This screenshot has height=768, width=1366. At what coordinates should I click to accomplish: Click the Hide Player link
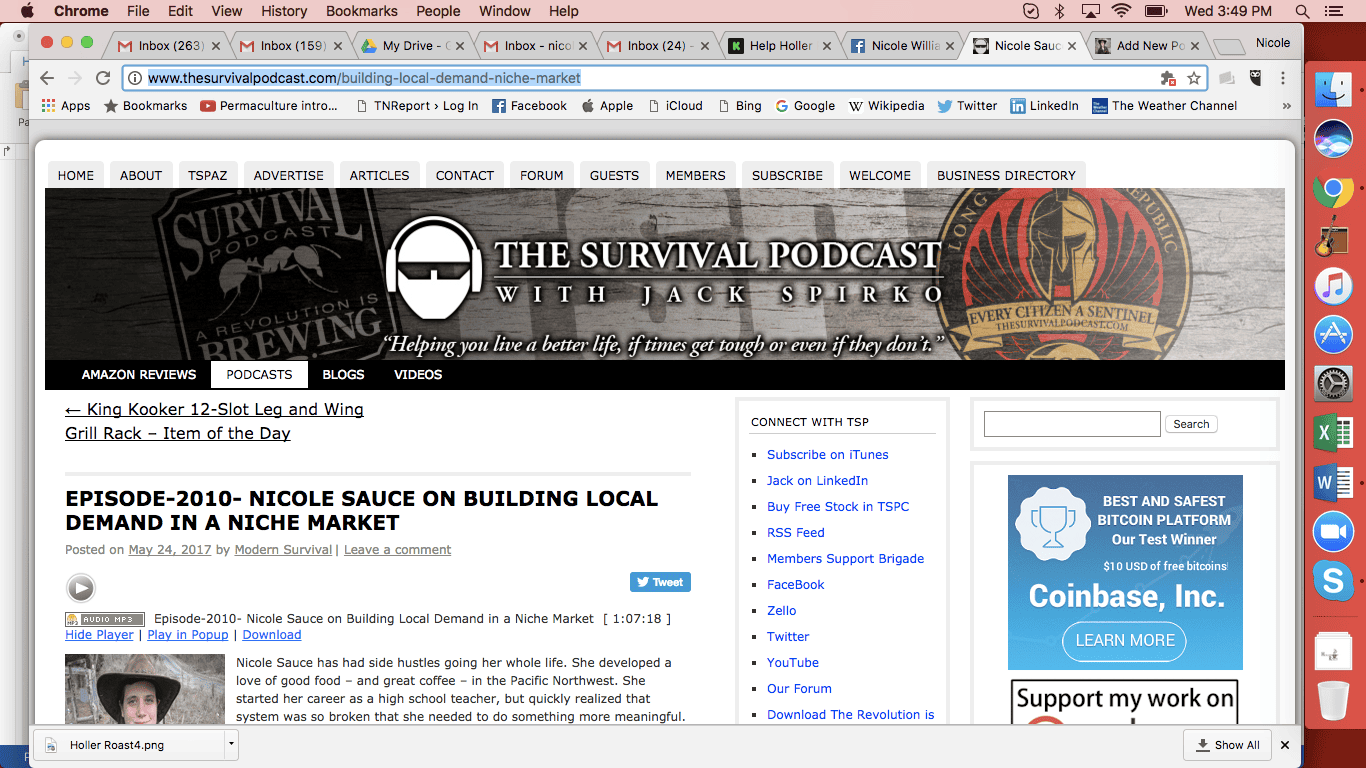point(99,634)
